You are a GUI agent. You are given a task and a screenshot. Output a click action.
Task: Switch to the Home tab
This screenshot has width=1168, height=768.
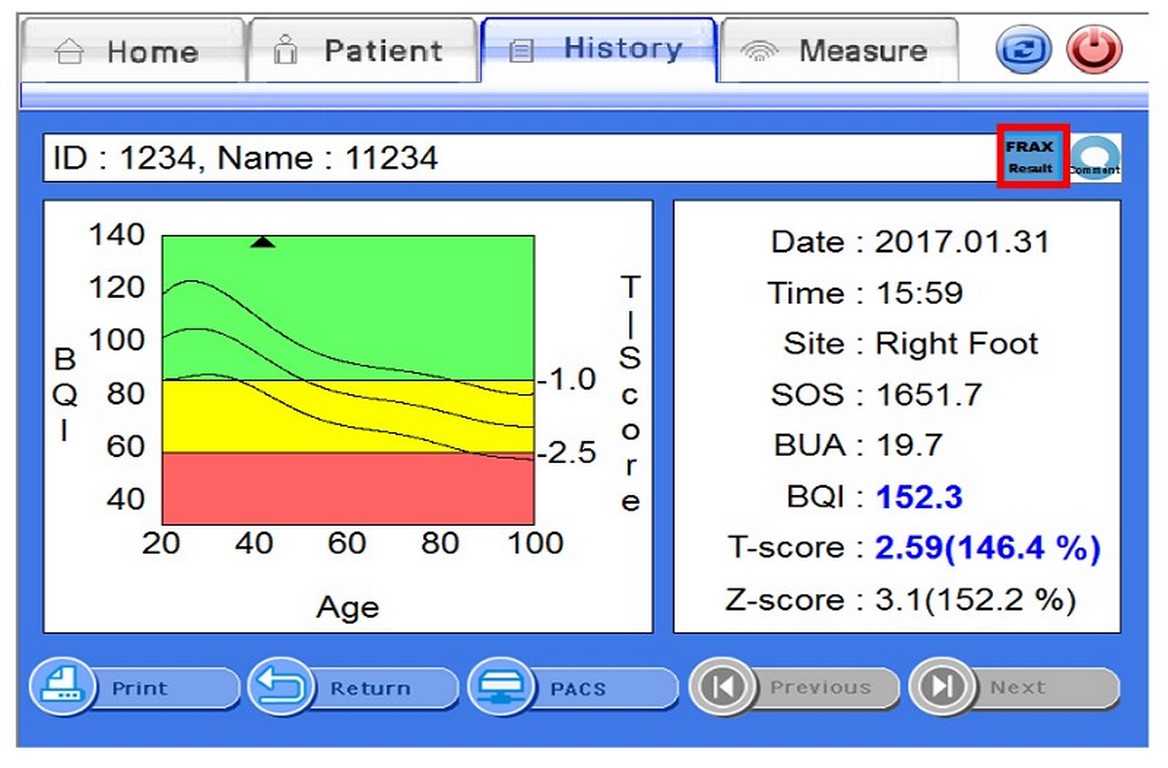point(133,51)
